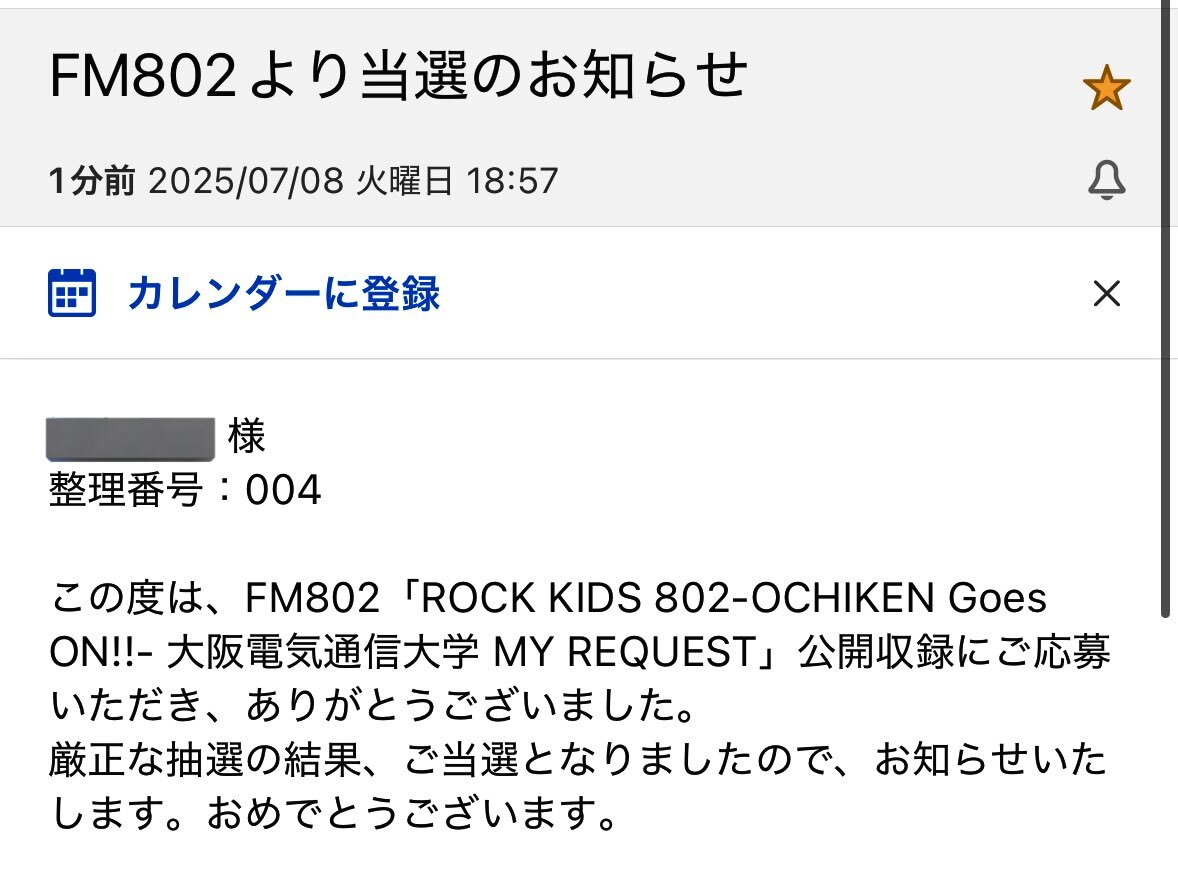This screenshot has width=1178, height=870.
Task: Click the 様 honorific after the name
Action: point(246,437)
